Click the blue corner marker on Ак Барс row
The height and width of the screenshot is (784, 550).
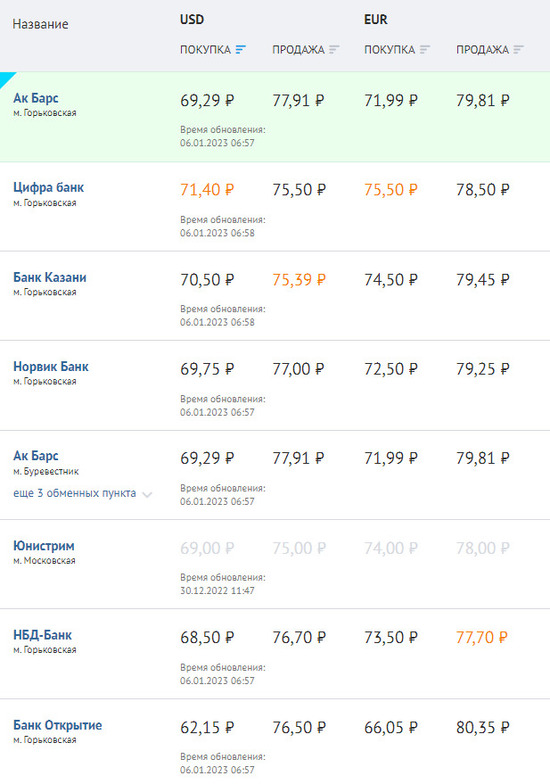point(6,78)
